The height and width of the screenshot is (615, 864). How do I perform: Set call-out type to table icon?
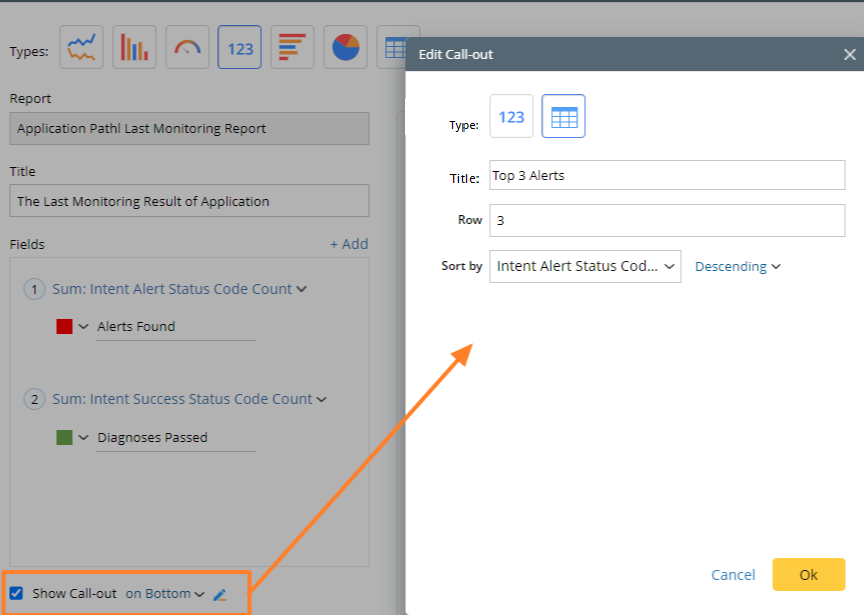(564, 117)
